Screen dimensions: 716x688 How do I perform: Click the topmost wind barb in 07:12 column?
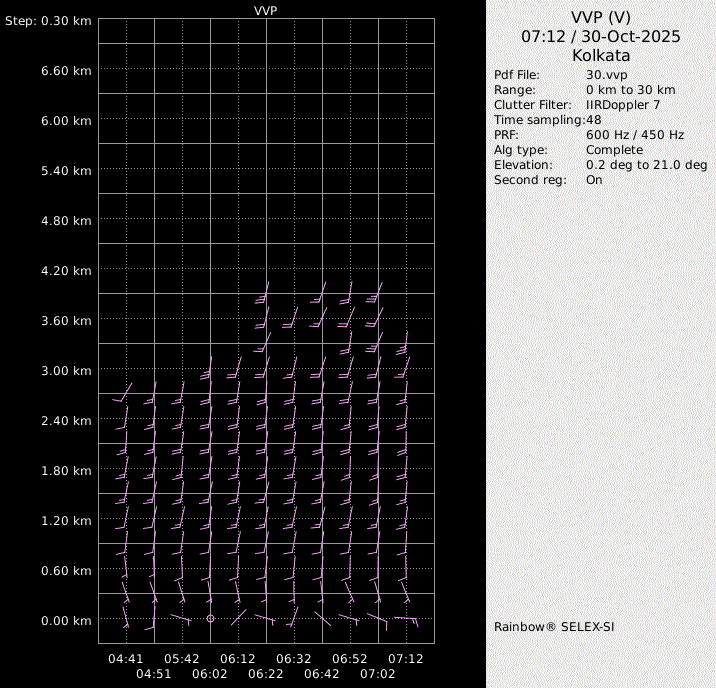coord(404,345)
